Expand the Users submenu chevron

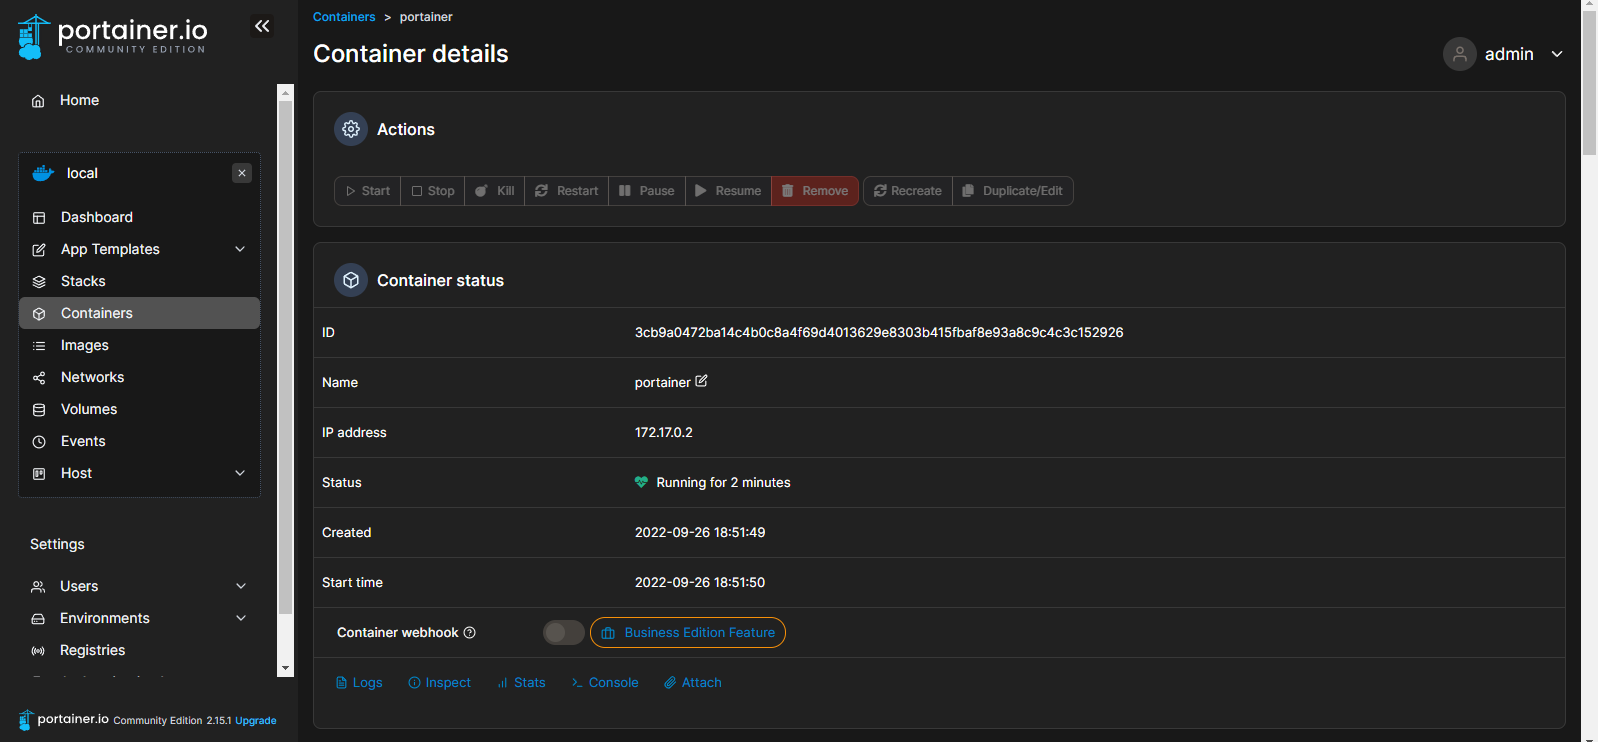point(241,586)
